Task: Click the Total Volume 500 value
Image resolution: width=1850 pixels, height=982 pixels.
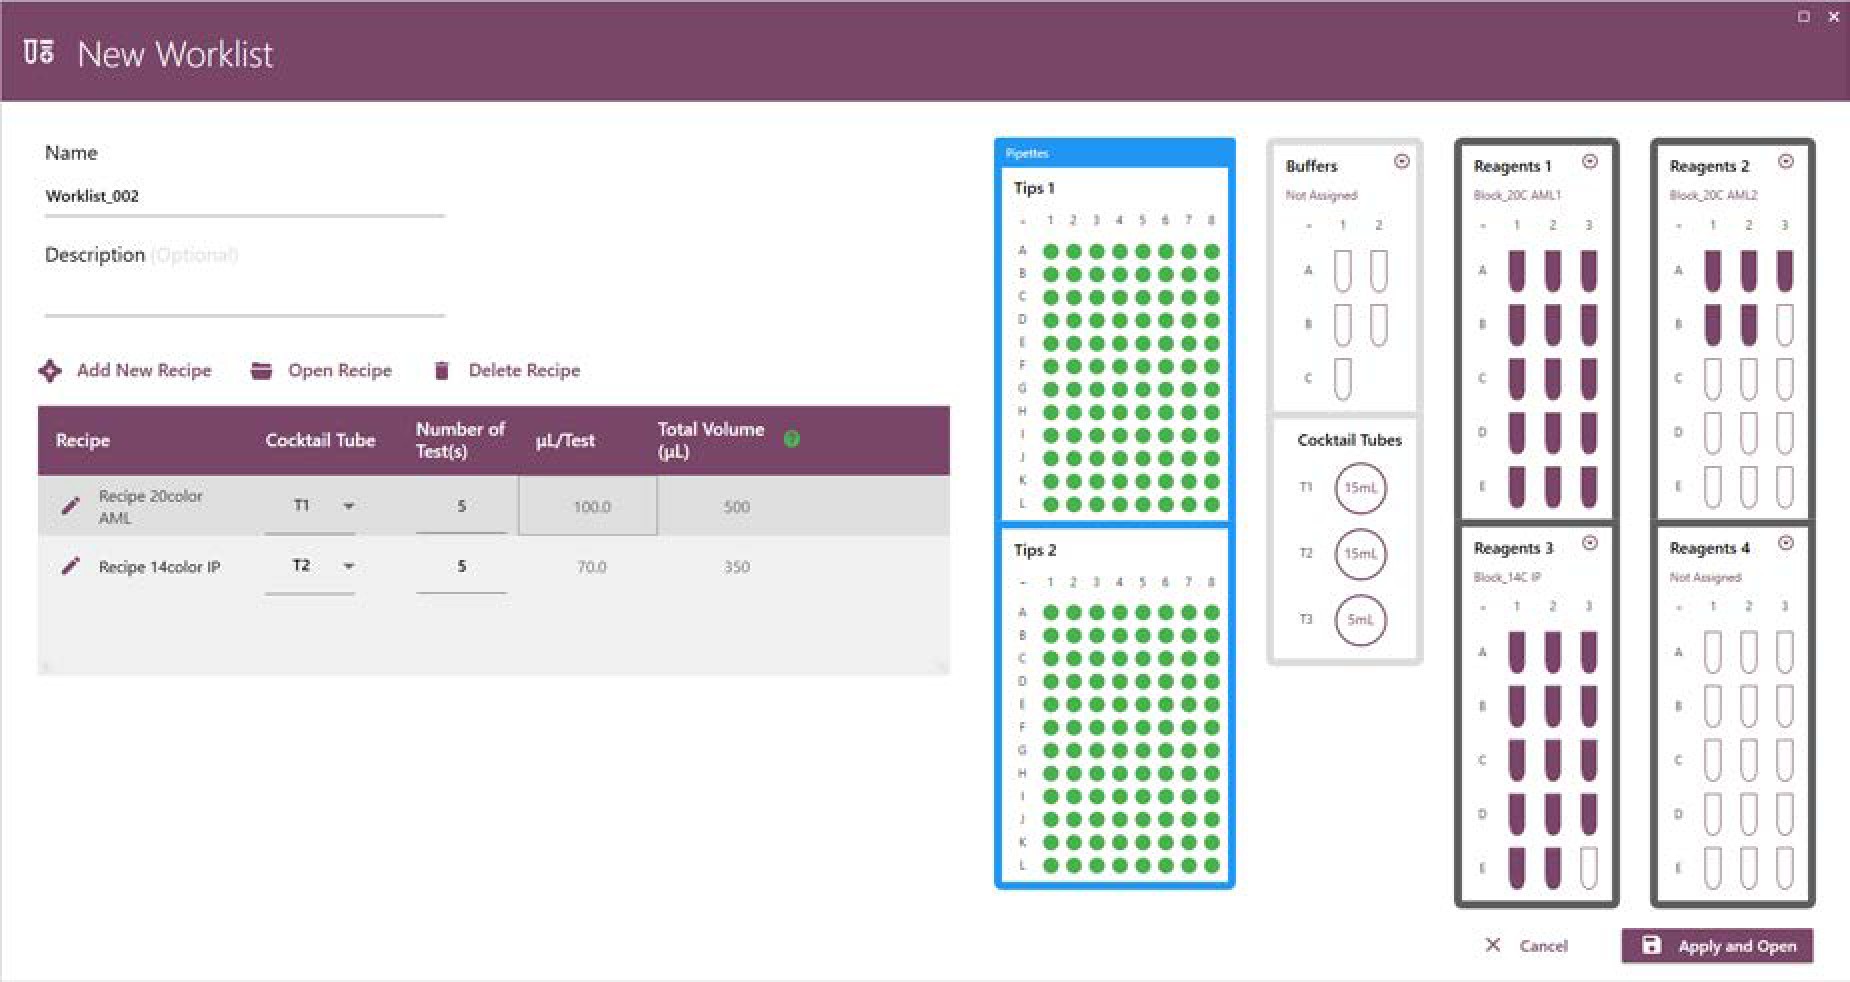Action: pyautogui.click(x=737, y=507)
